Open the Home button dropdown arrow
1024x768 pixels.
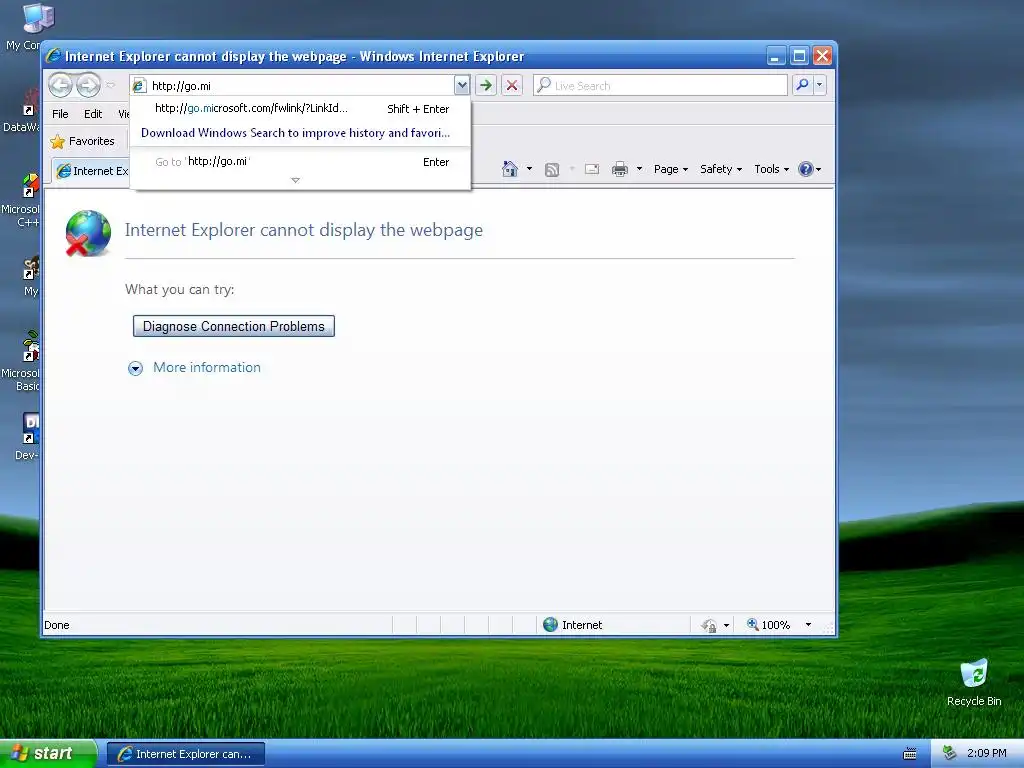pyautogui.click(x=529, y=169)
